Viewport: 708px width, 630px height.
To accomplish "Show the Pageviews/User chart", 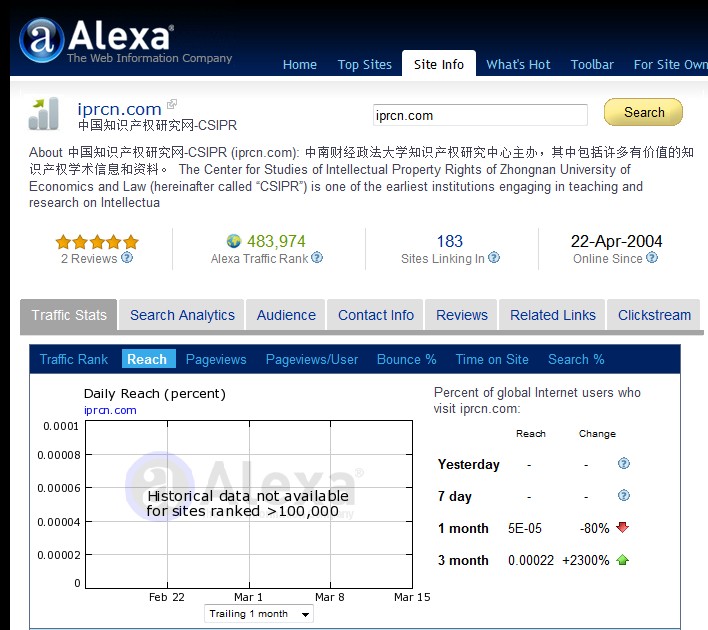I will [x=312, y=359].
